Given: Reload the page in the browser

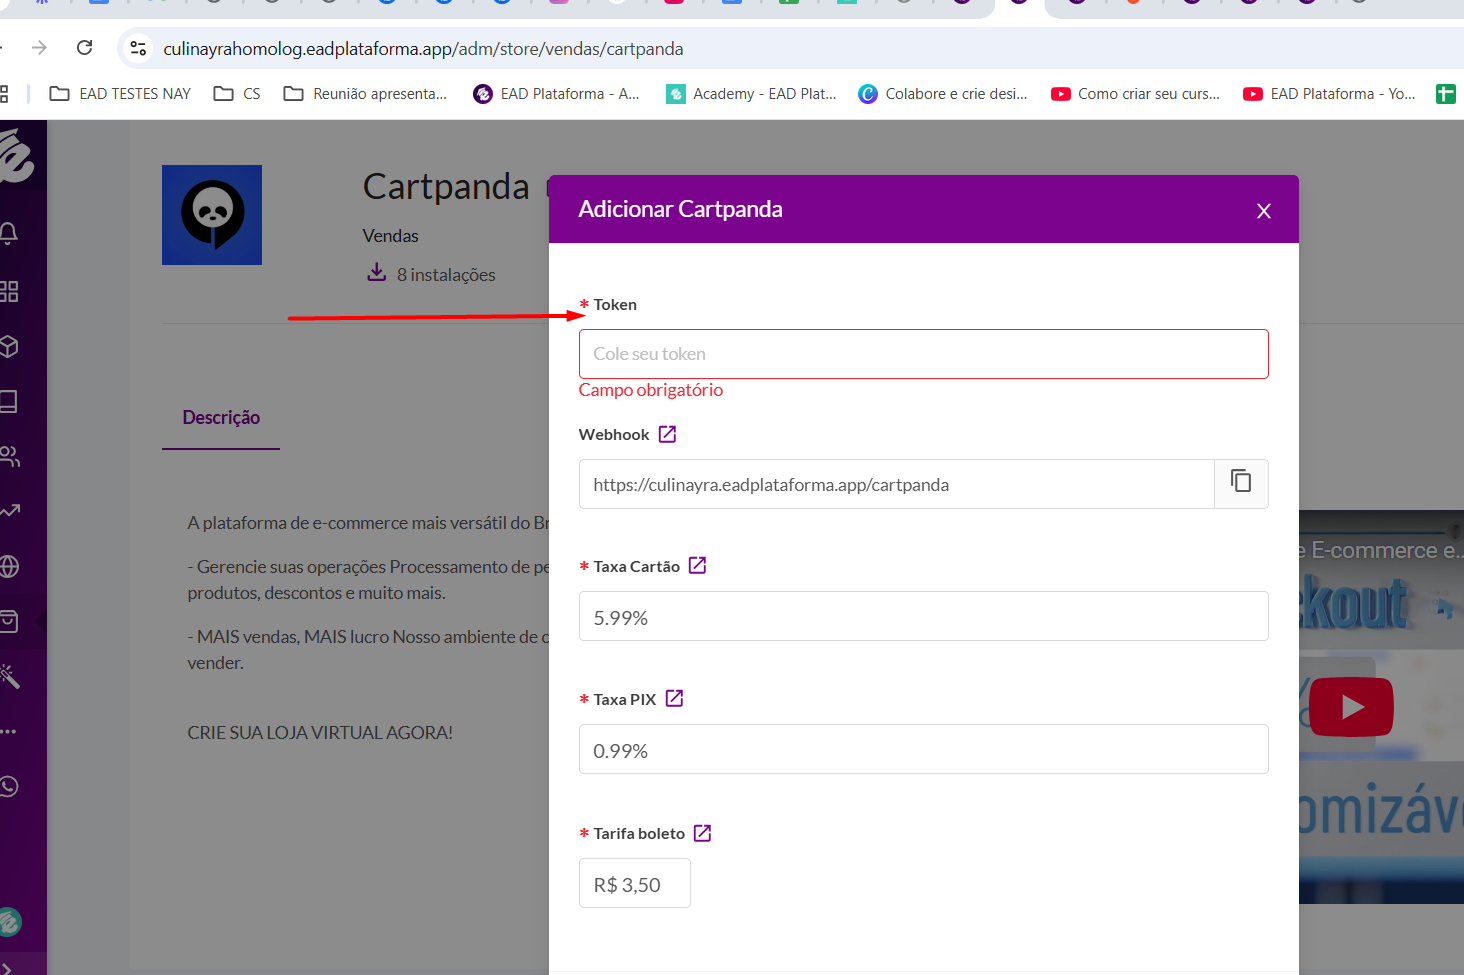Looking at the screenshot, I should [x=85, y=48].
